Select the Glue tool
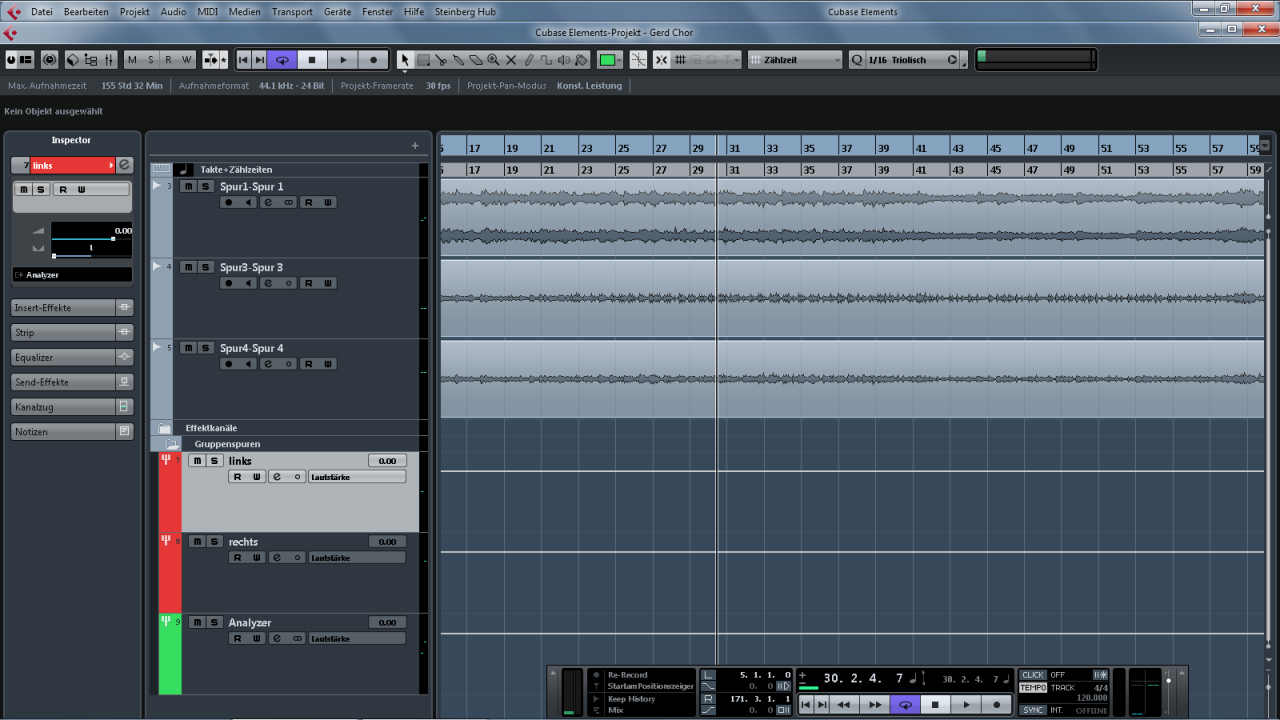This screenshot has height=720, width=1280. (458, 60)
